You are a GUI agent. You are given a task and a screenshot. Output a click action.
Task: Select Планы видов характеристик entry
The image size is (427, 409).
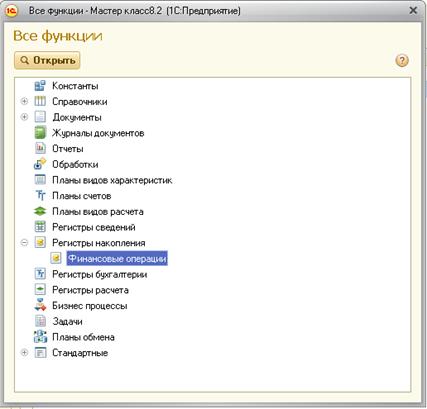tap(112, 180)
